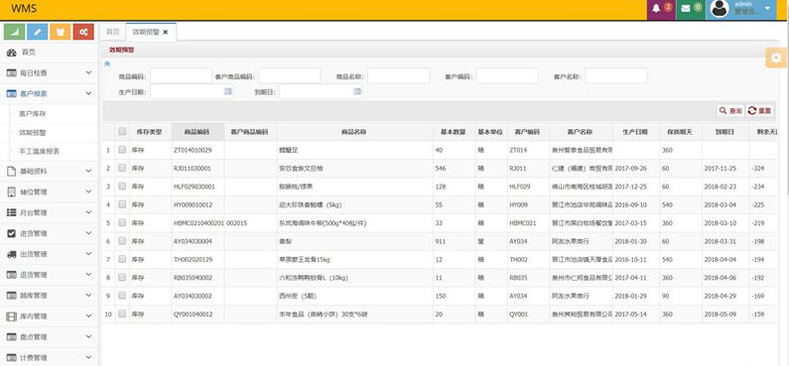789x366 pixels.
Task: Click the 退货管理 sidebar icon
Action: click(x=11, y=275)
